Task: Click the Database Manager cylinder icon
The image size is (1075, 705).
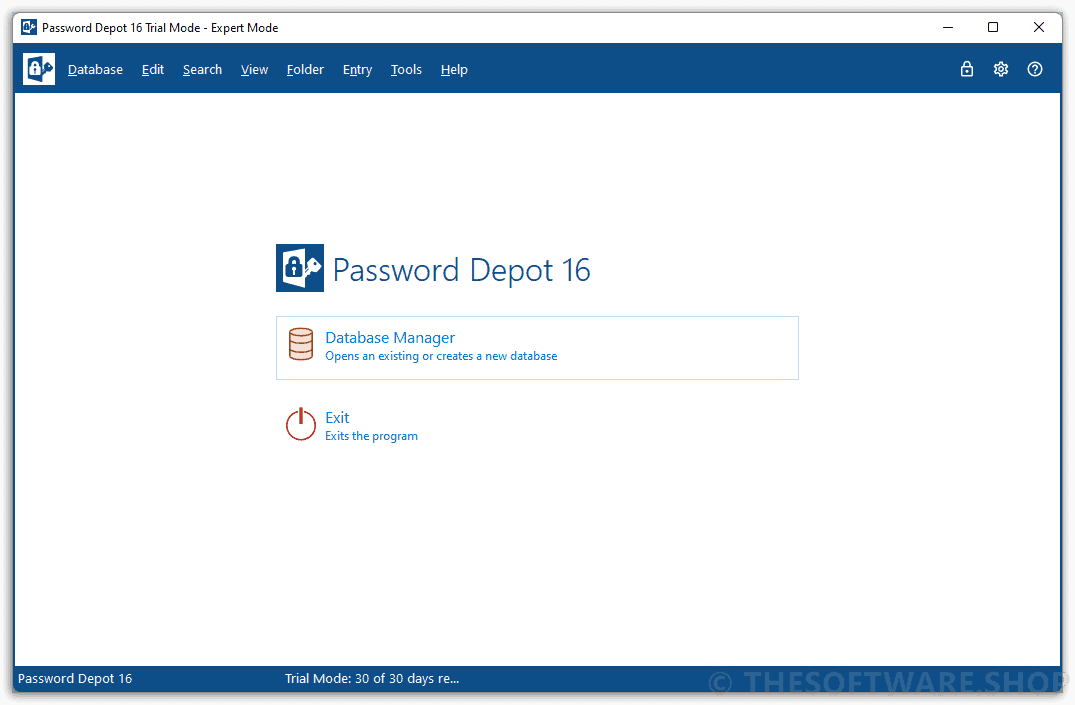Action: tap(301, 344)
